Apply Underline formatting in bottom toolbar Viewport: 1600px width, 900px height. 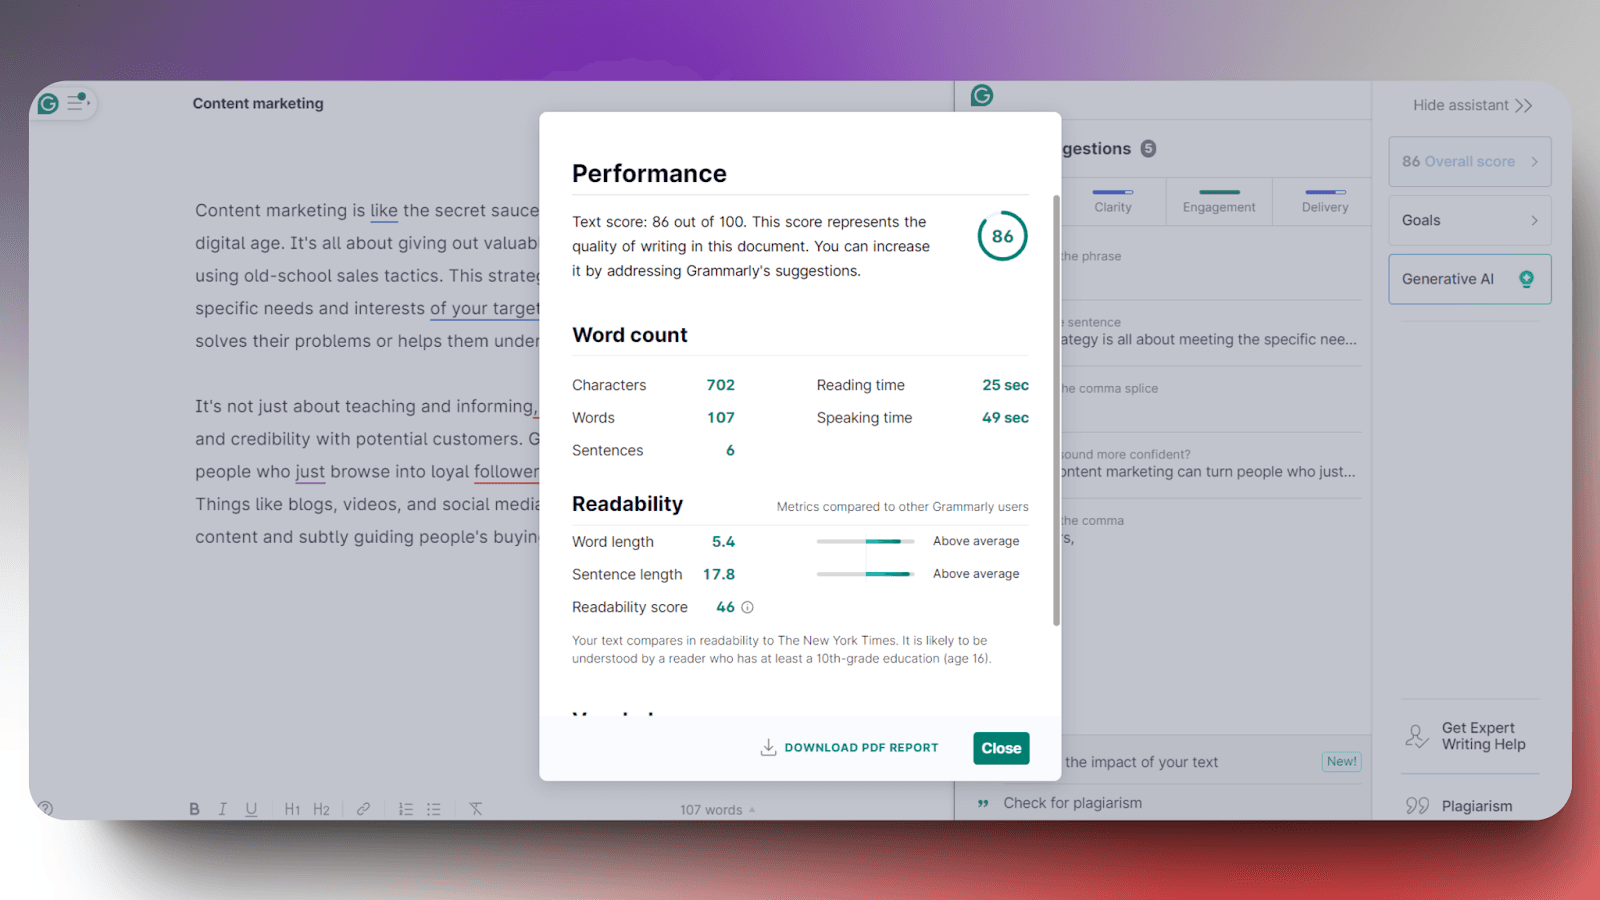tap(251, 809)
